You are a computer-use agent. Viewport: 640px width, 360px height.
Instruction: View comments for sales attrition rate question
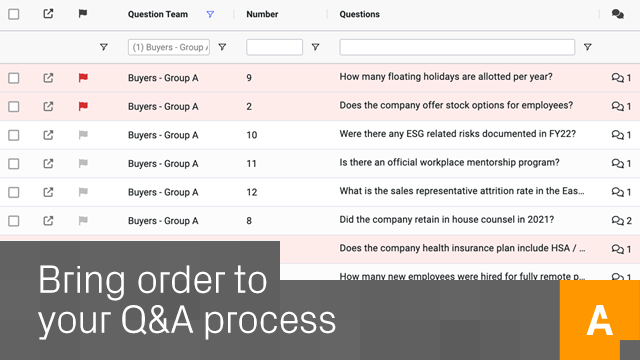coord(621,192)
